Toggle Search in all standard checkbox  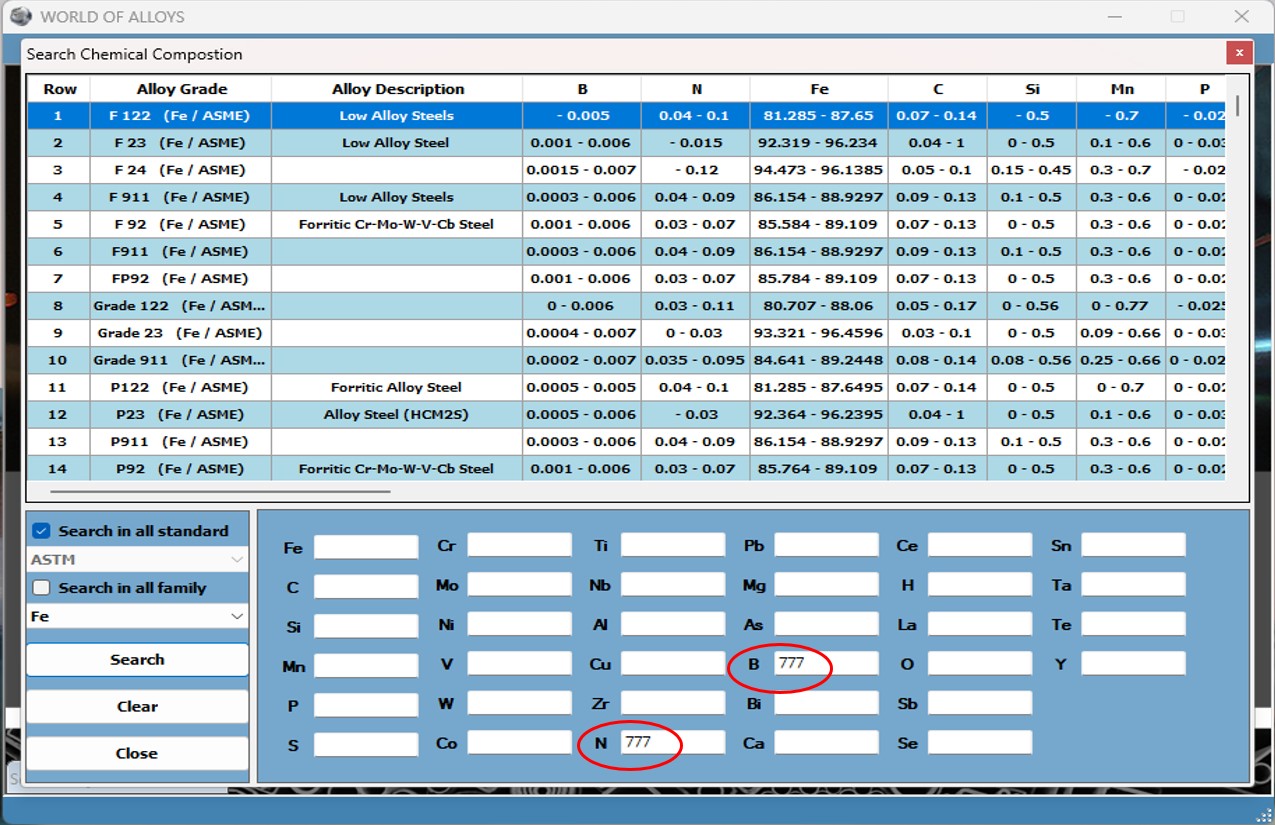[41, 531]
